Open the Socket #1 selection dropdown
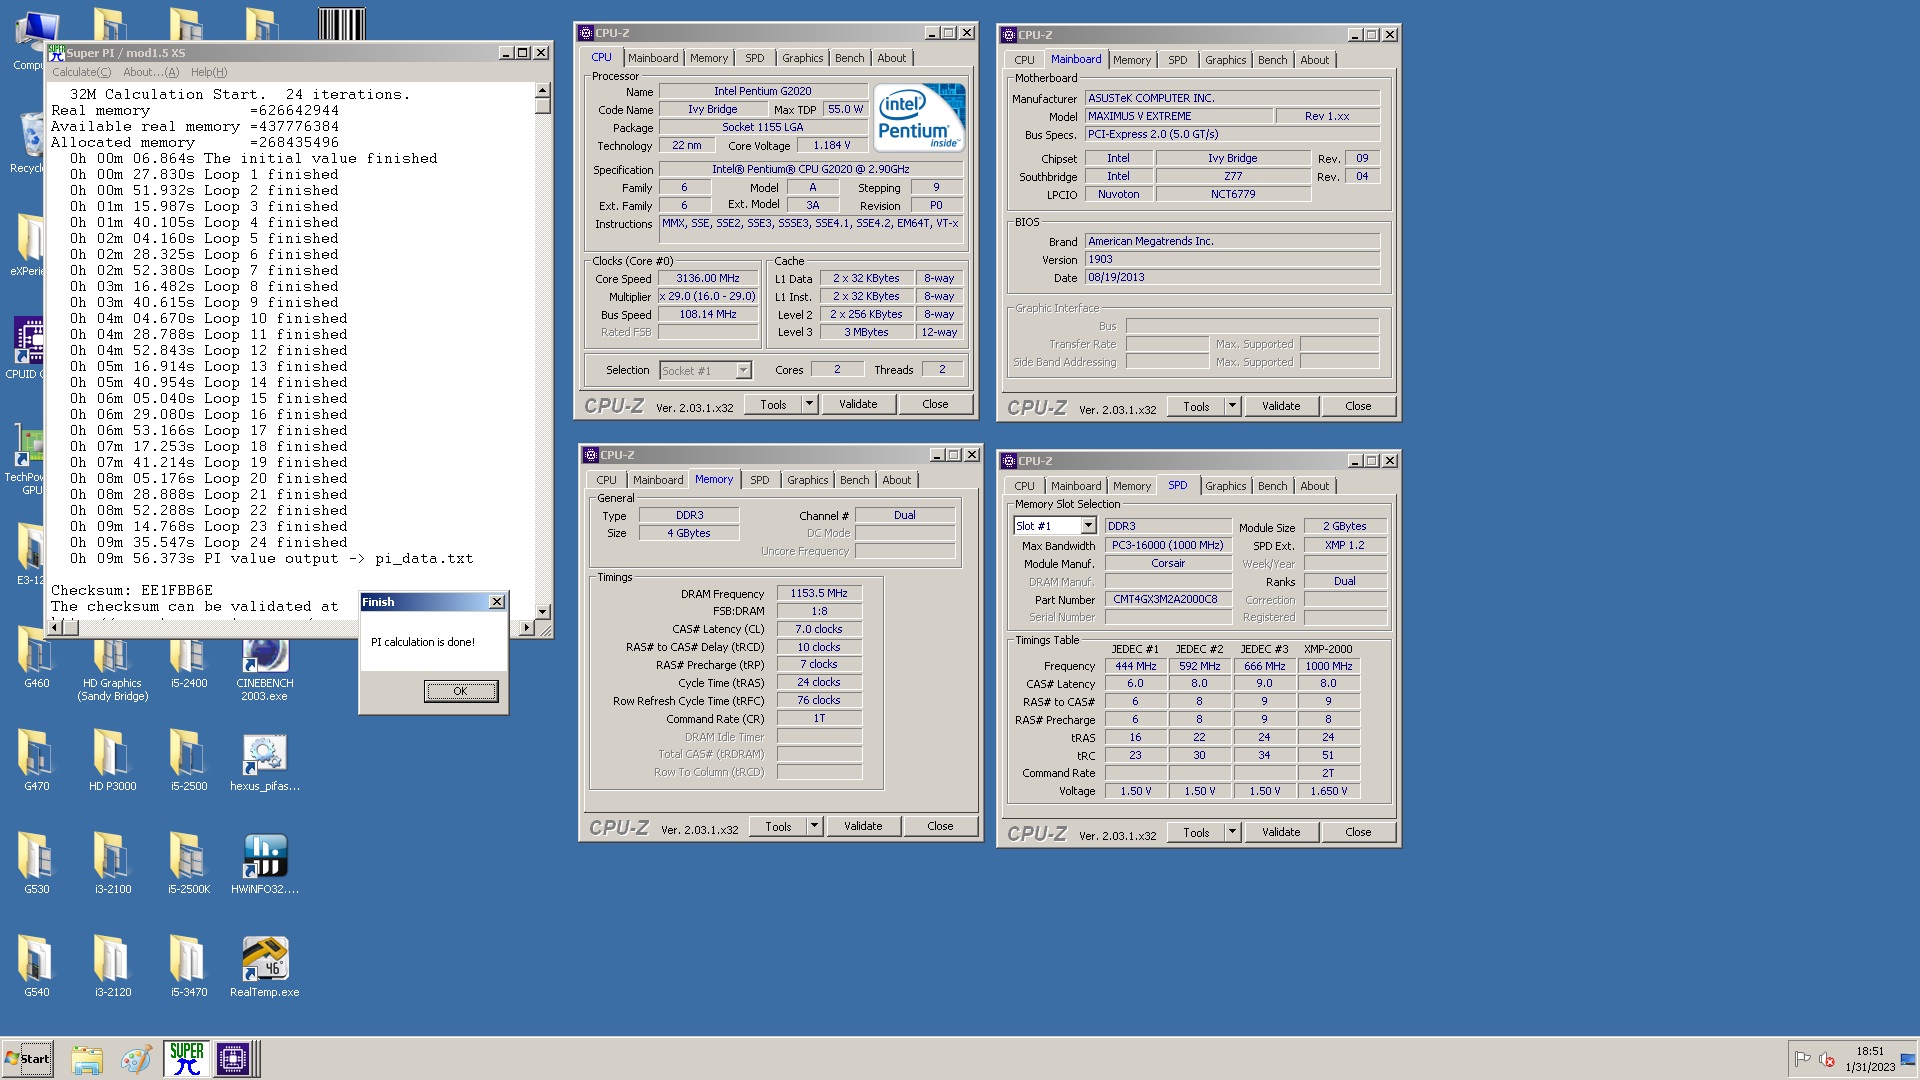Screen dimensions: 1920x1080 pos(743,371)
